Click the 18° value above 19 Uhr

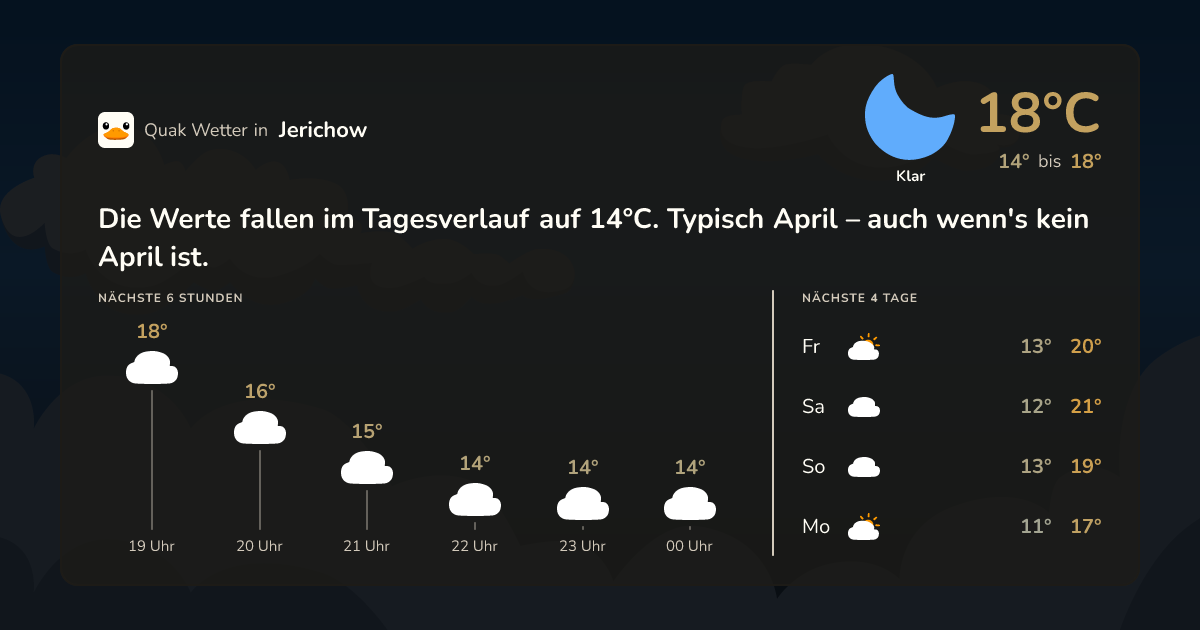[152, 331]
